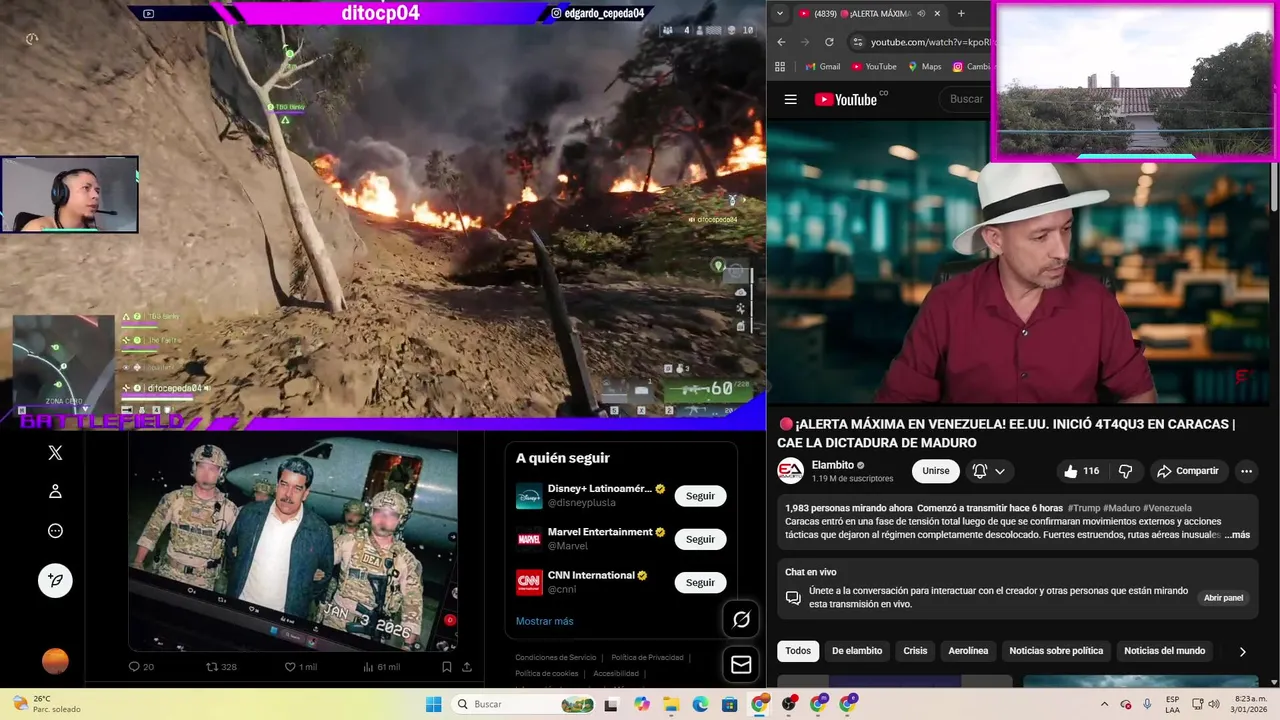Click the Unirse button
The height and width of the screenshot is (720, 1280).
pos(936,471)
